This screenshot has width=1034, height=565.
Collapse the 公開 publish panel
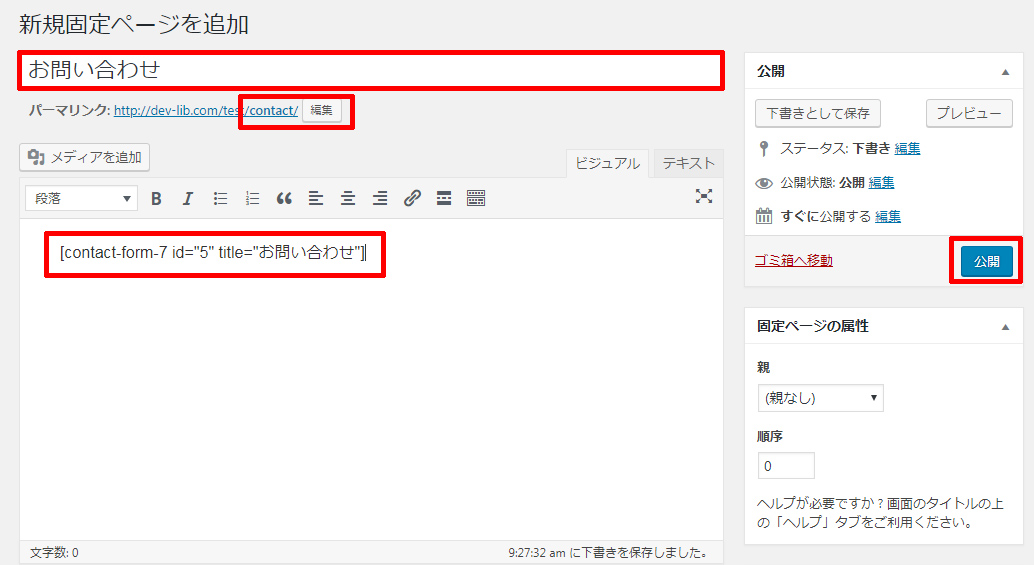click(1005, 72)
